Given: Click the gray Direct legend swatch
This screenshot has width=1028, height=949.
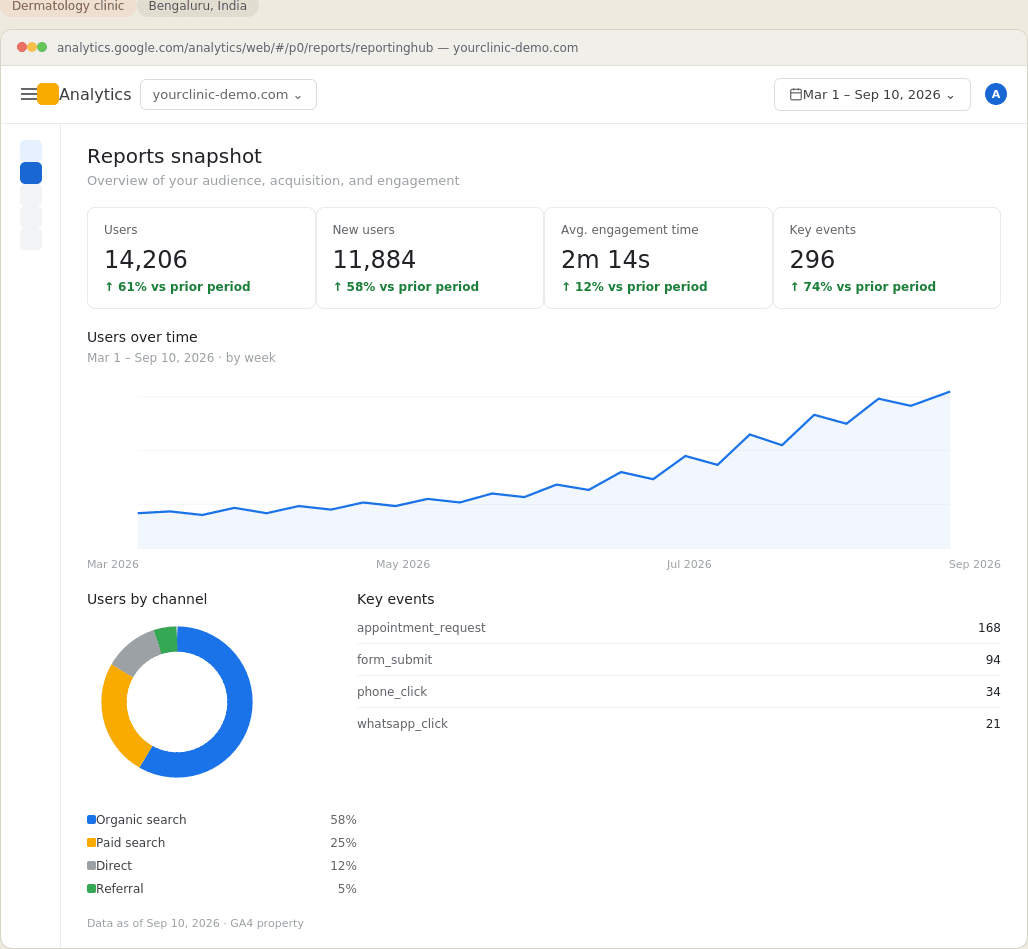Looking at the screenshot, I should click(x=91, y=866).
